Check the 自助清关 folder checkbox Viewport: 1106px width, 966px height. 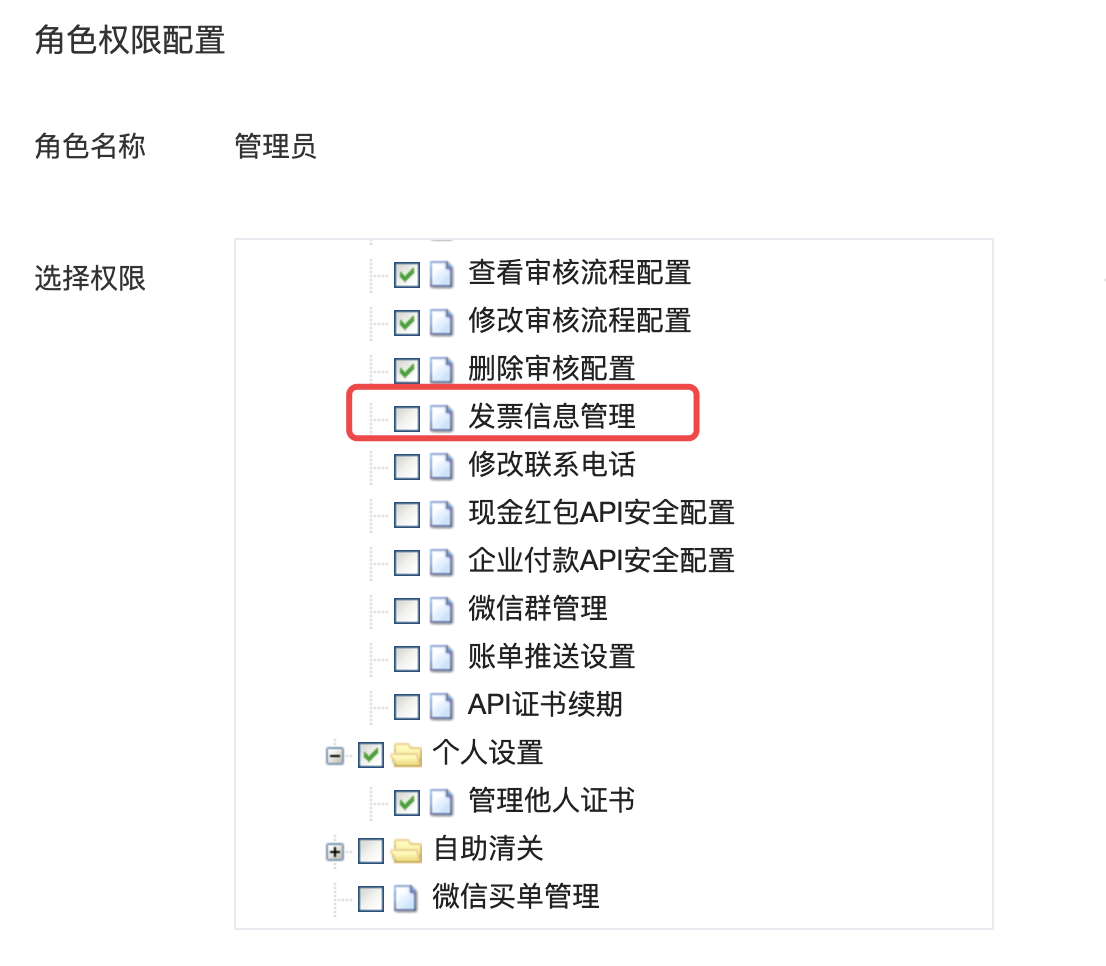(371, 850)
